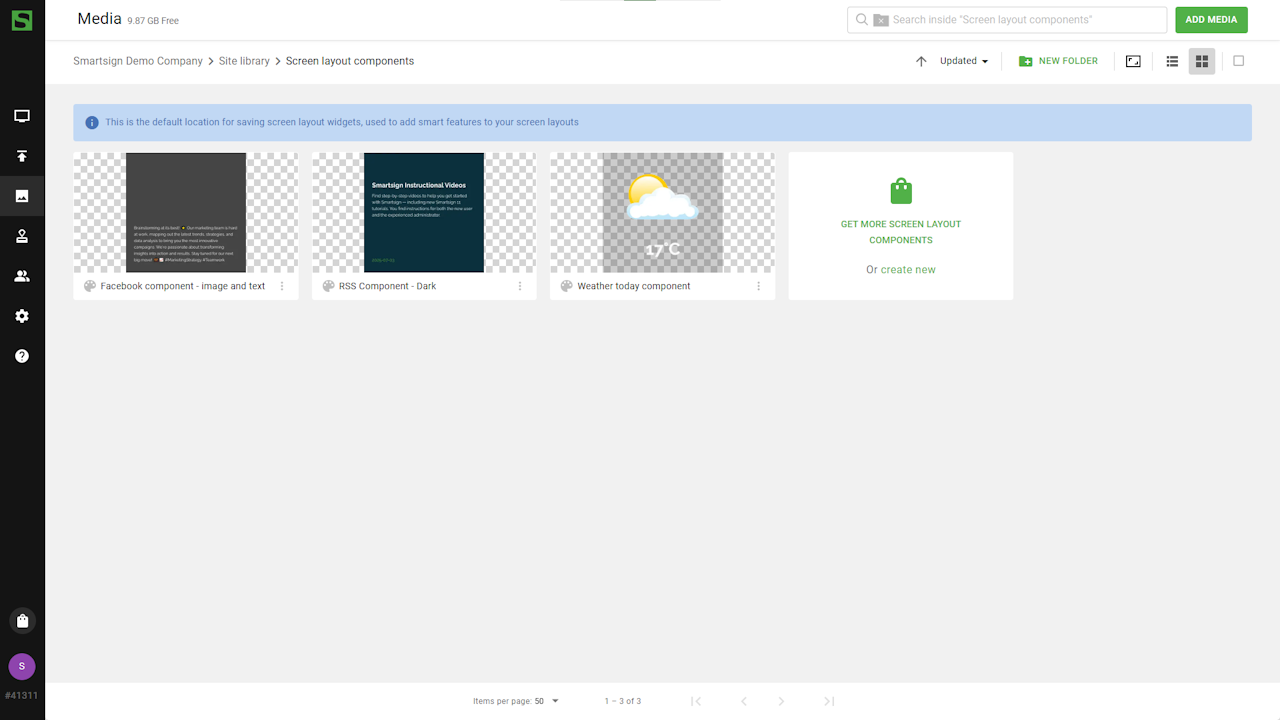The width and height of the screenshot is (1280, 720).
Task: Open the help question mark icon
Action: [22, 356]
